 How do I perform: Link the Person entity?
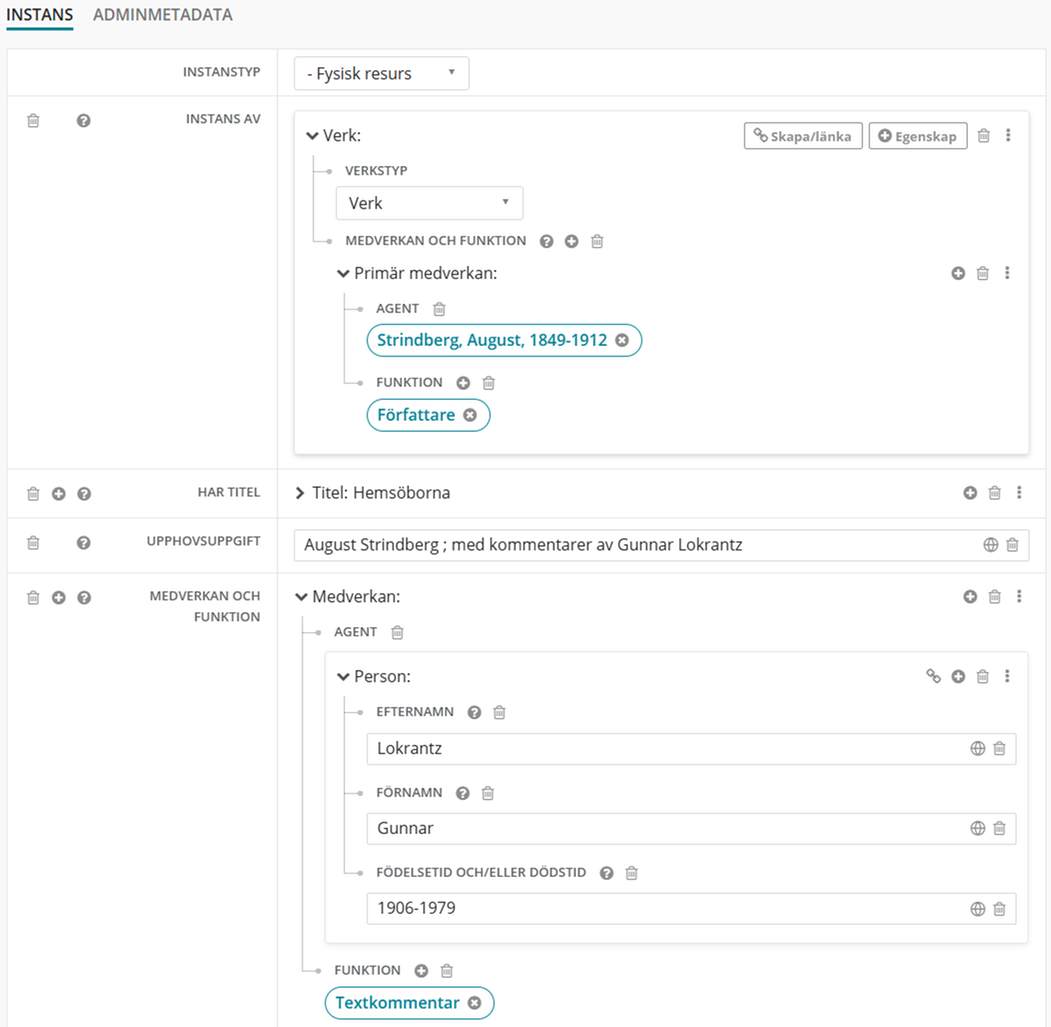[933, 676]
